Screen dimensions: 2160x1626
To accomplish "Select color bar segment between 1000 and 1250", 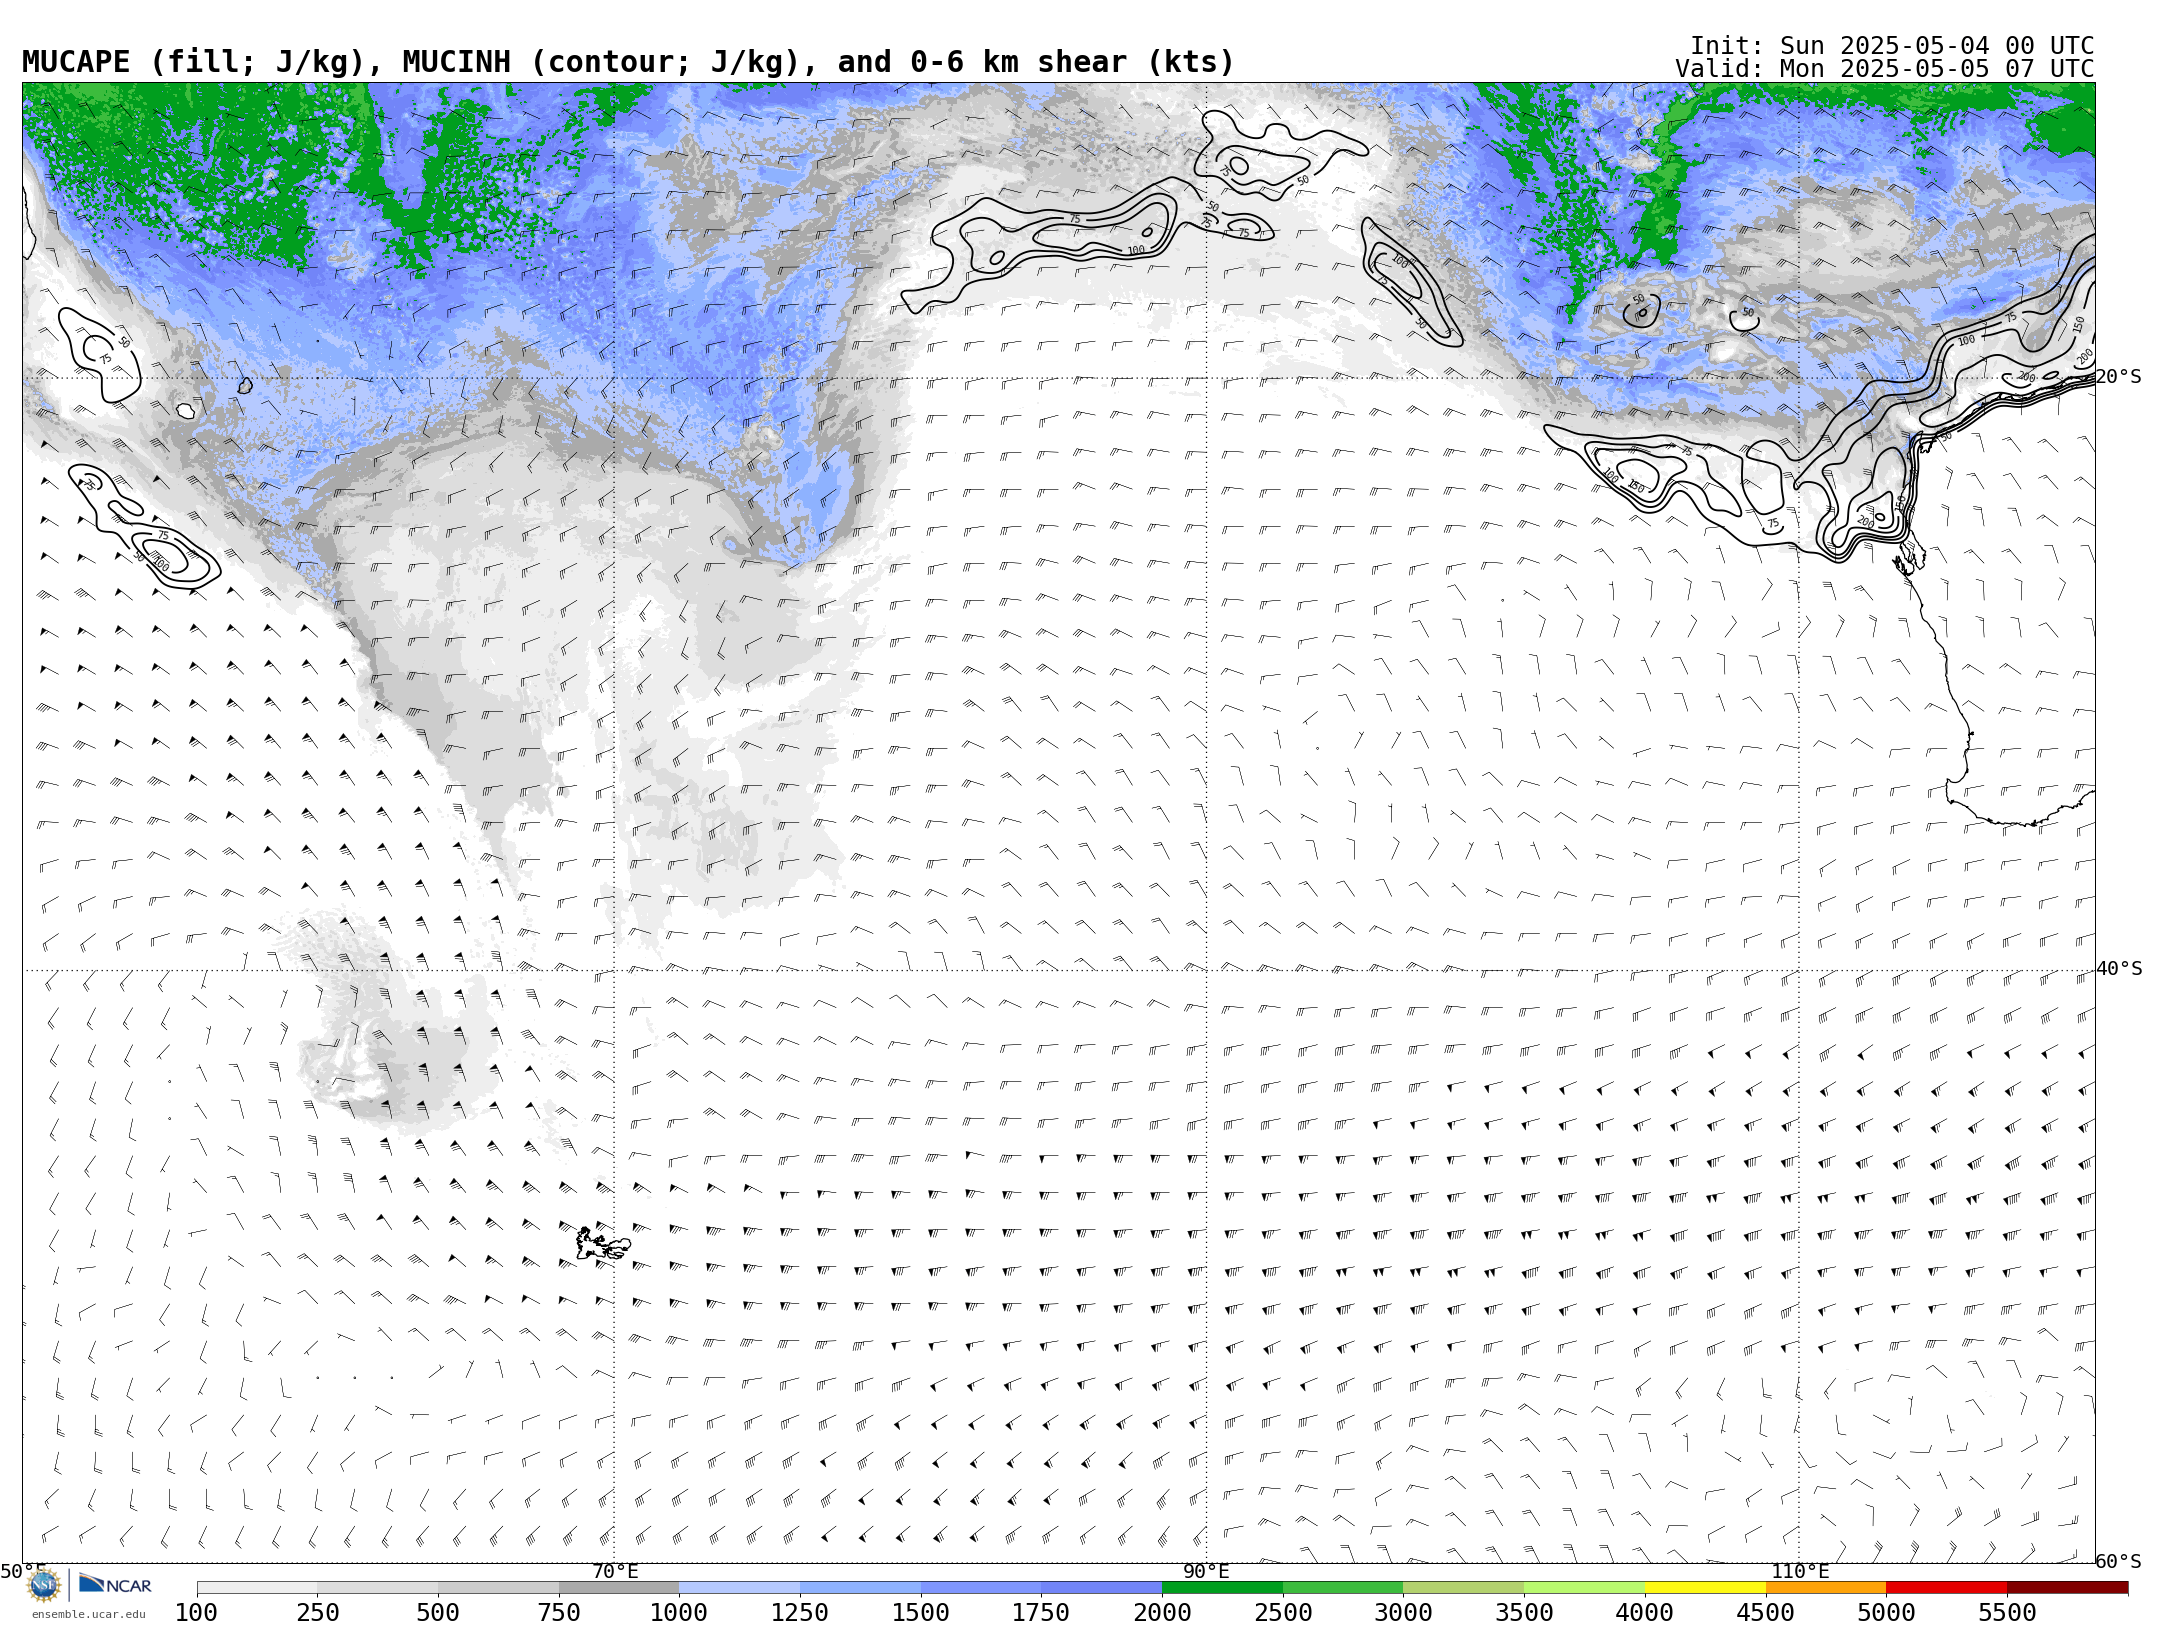I will click(740, 1588).
